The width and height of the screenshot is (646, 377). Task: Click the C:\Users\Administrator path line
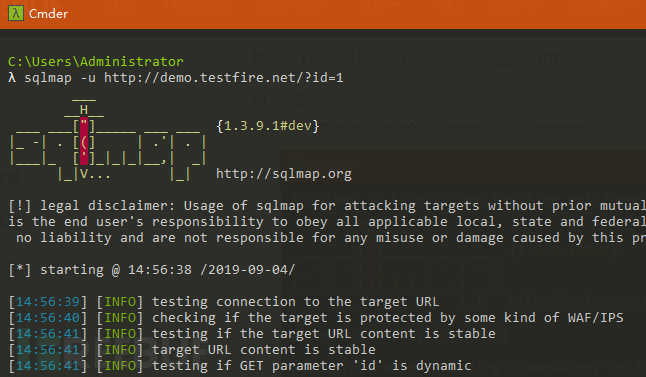96,62
